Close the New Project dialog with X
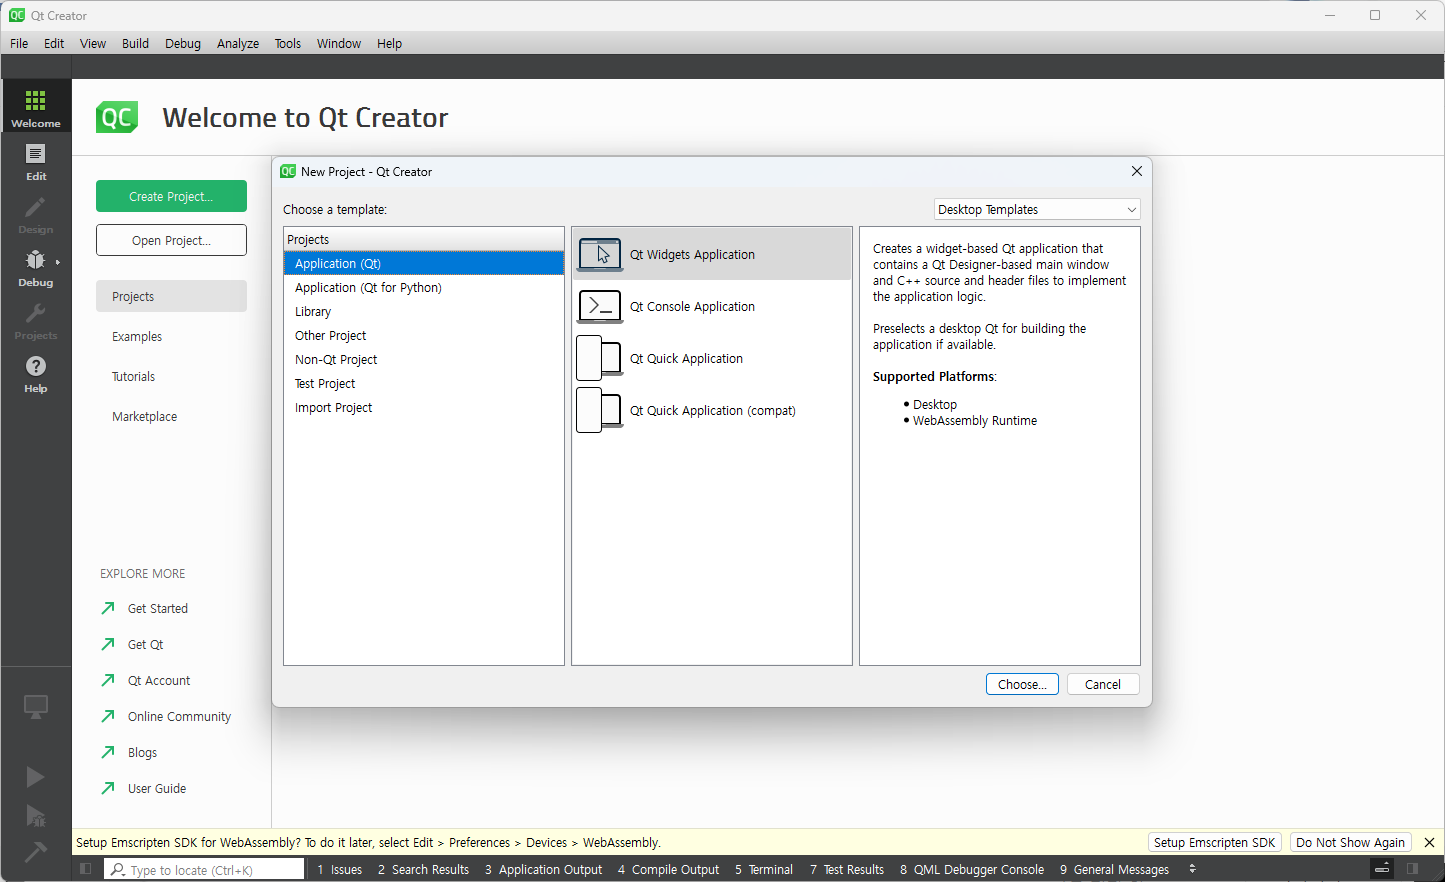Image resolution: width=1445 pixels, height=882 pixels. point(1136,171)
